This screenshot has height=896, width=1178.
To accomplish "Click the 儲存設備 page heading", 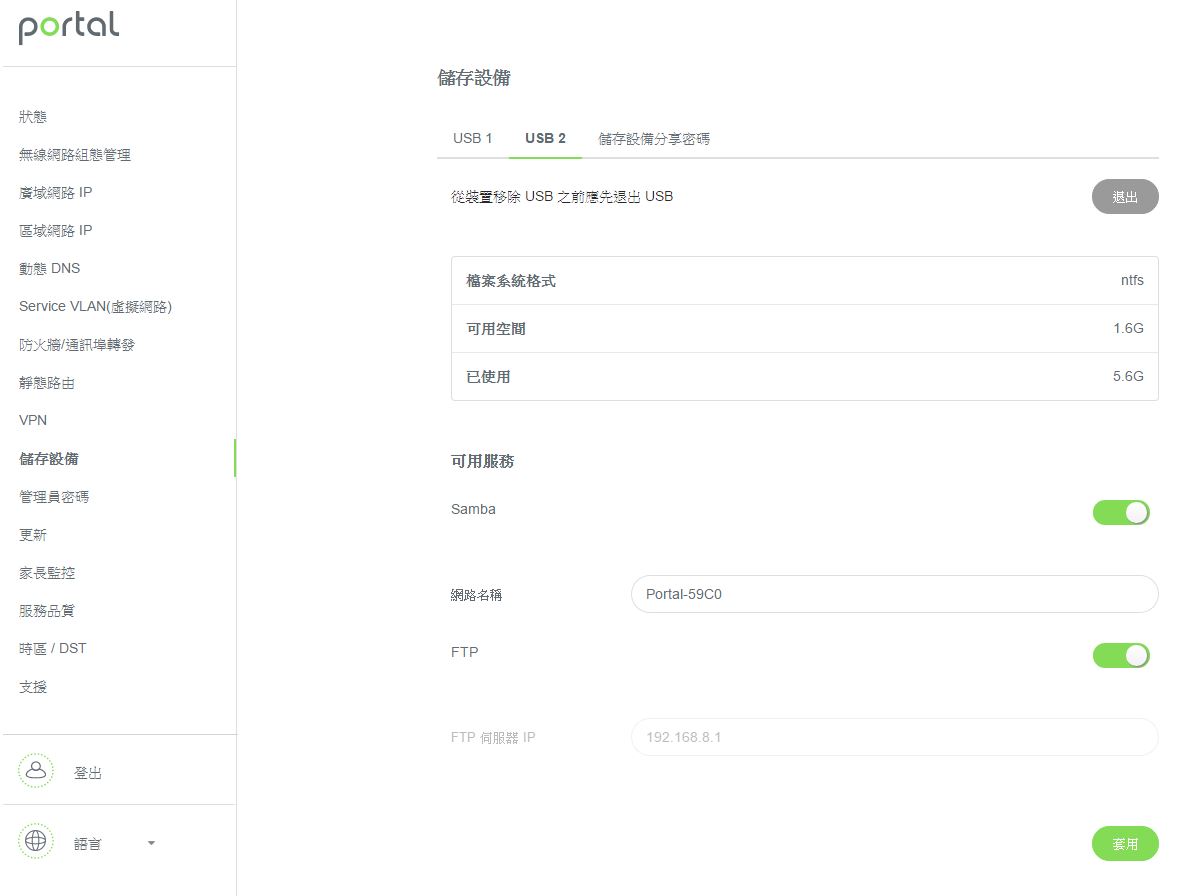I will click(x=474, y=78).
